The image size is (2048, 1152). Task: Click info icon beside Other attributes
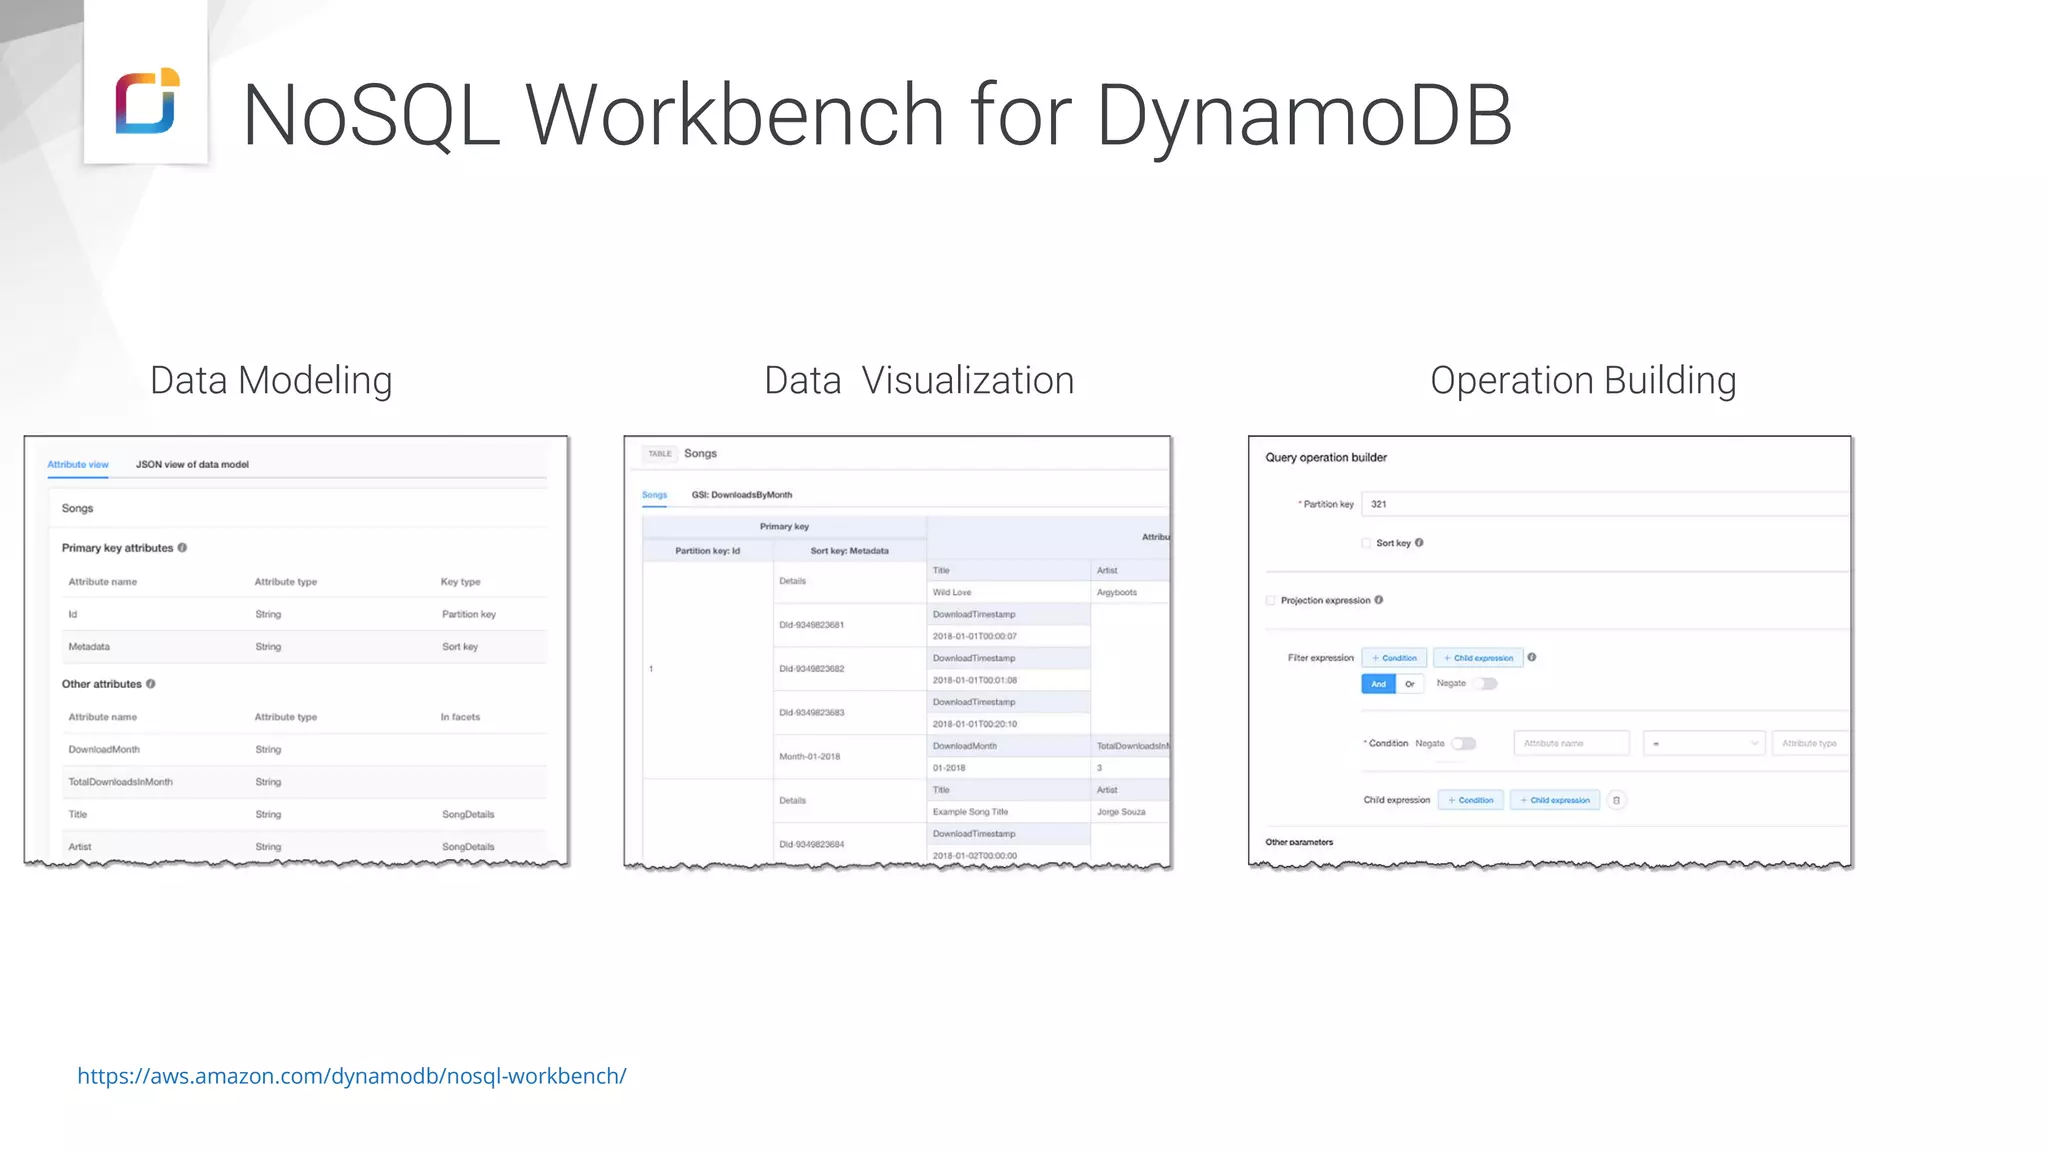pos(151,684)
